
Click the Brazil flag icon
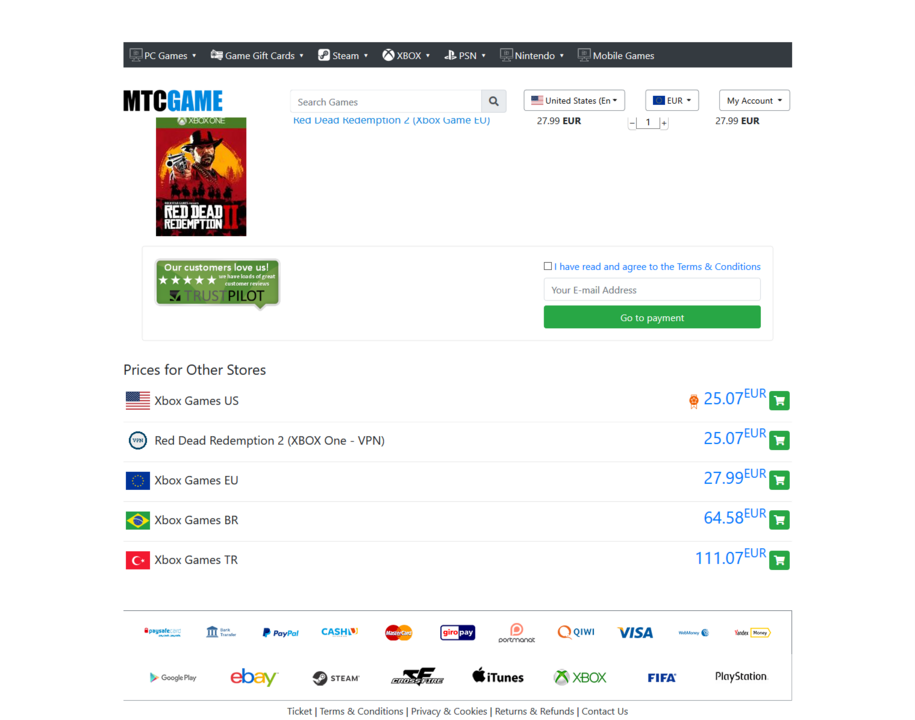[138, 520]
